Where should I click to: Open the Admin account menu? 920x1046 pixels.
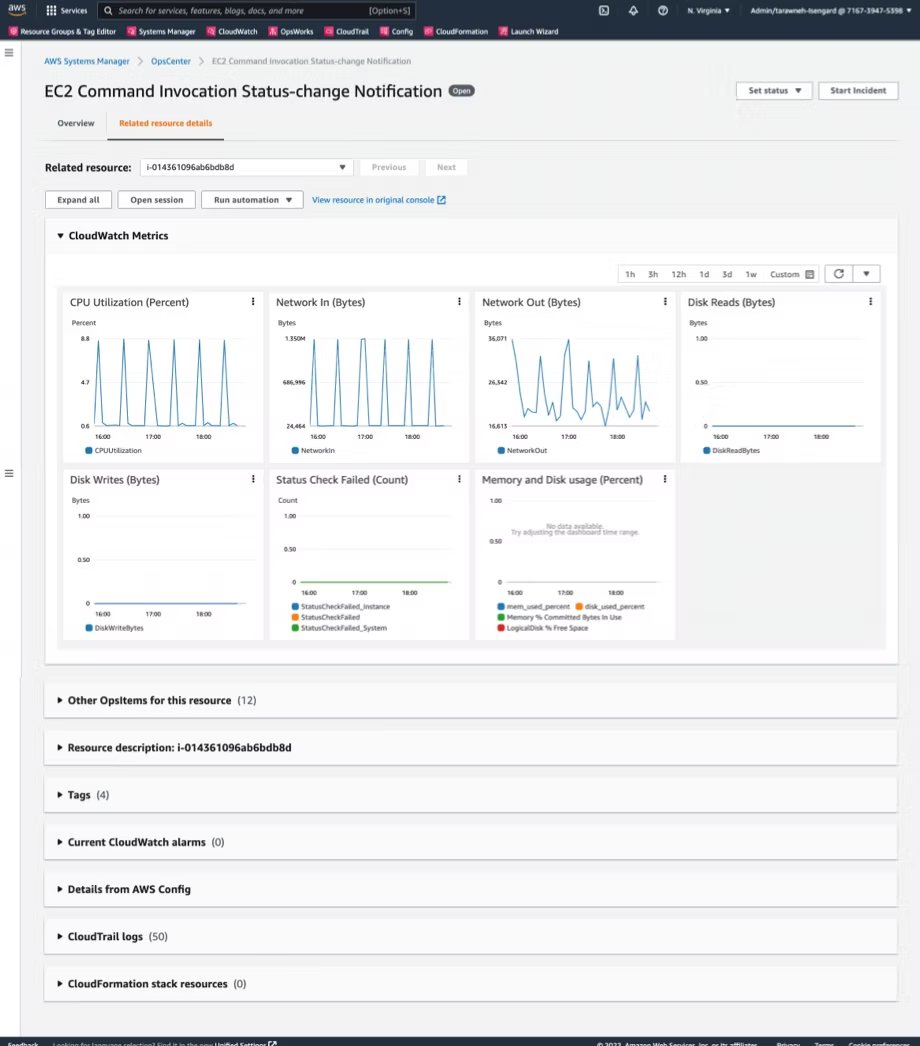pos(831,11)
